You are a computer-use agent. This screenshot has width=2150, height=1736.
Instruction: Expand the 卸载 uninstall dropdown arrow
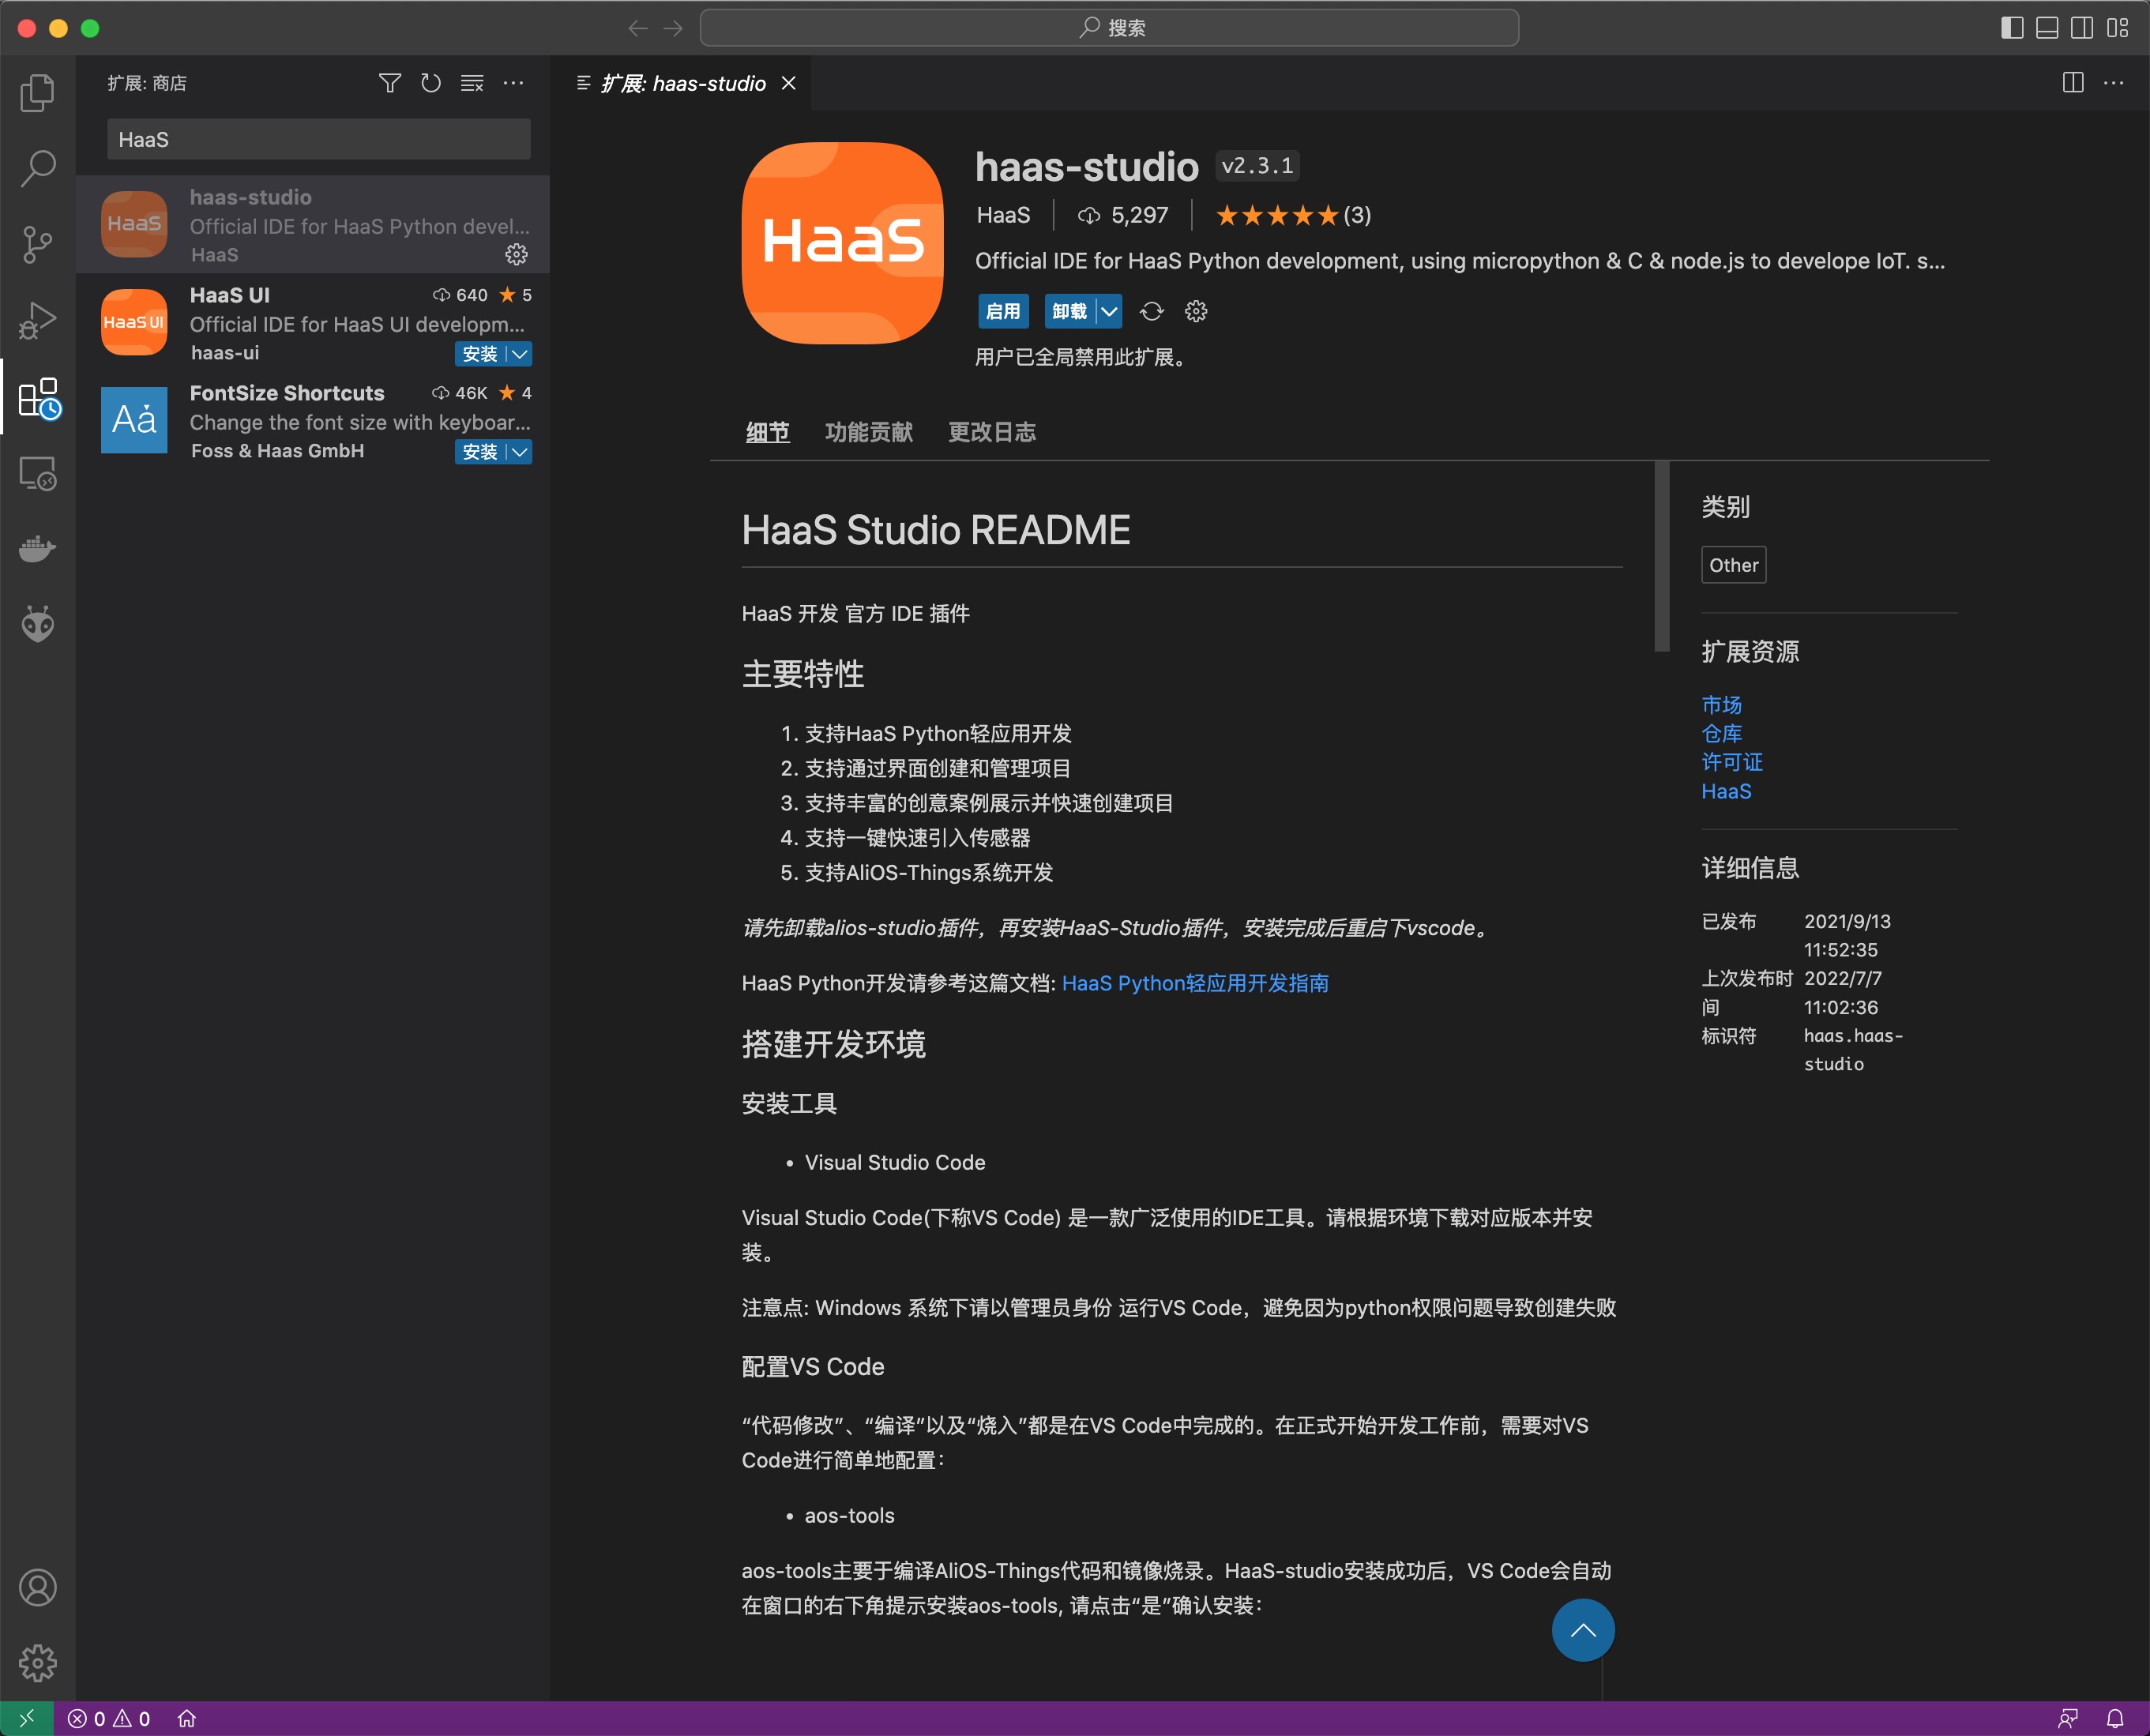(x=1110, y=312)
